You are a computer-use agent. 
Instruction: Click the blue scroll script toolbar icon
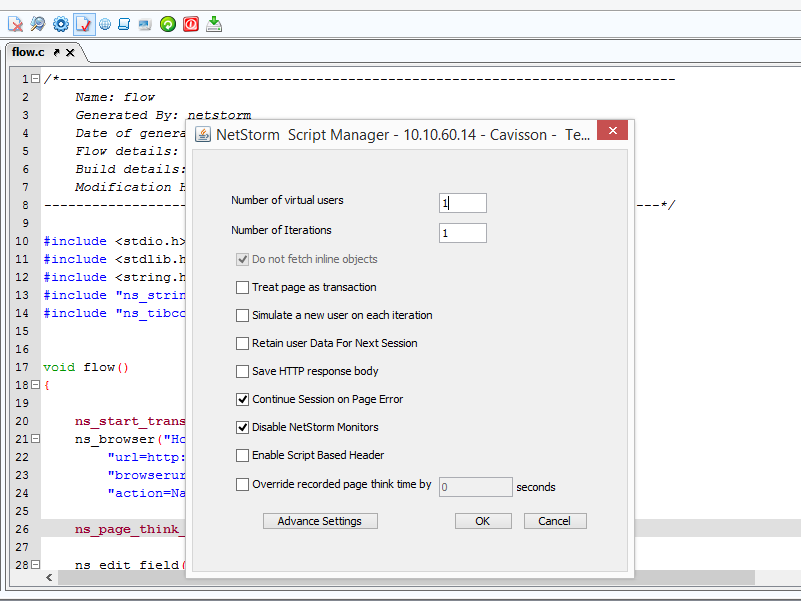click(124, 24)
